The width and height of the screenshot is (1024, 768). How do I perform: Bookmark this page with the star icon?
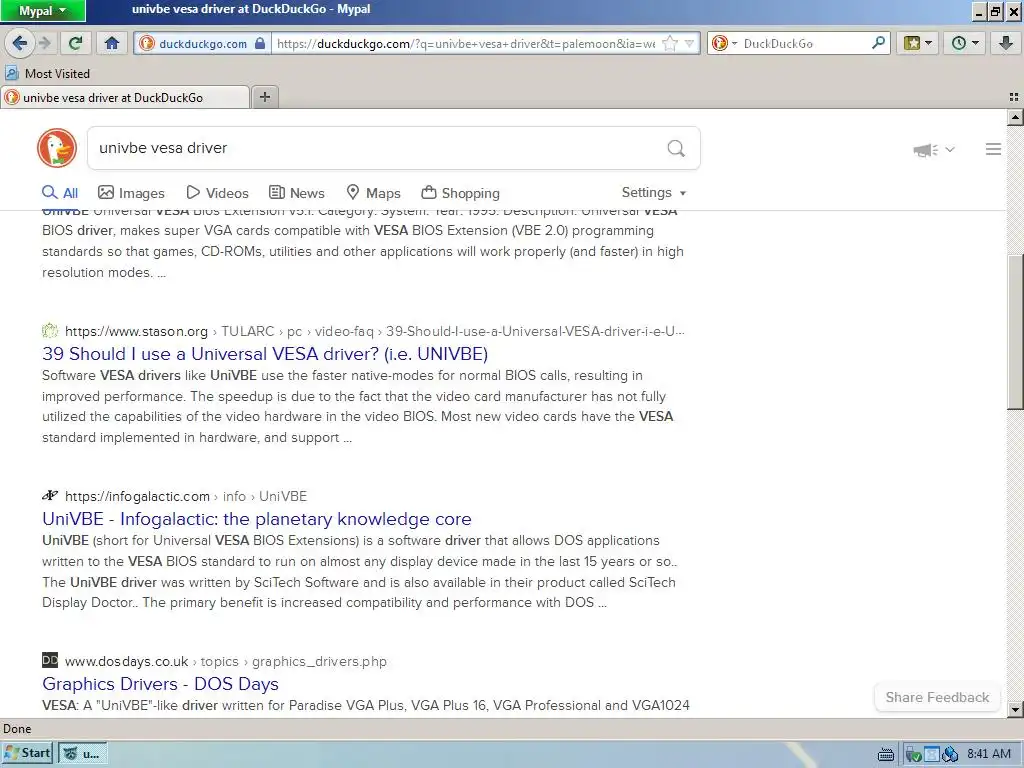pos(669,44)
